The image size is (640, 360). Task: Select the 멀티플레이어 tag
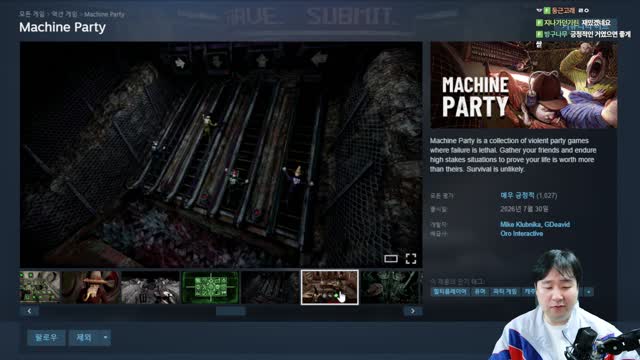click(x=450, y=292)
